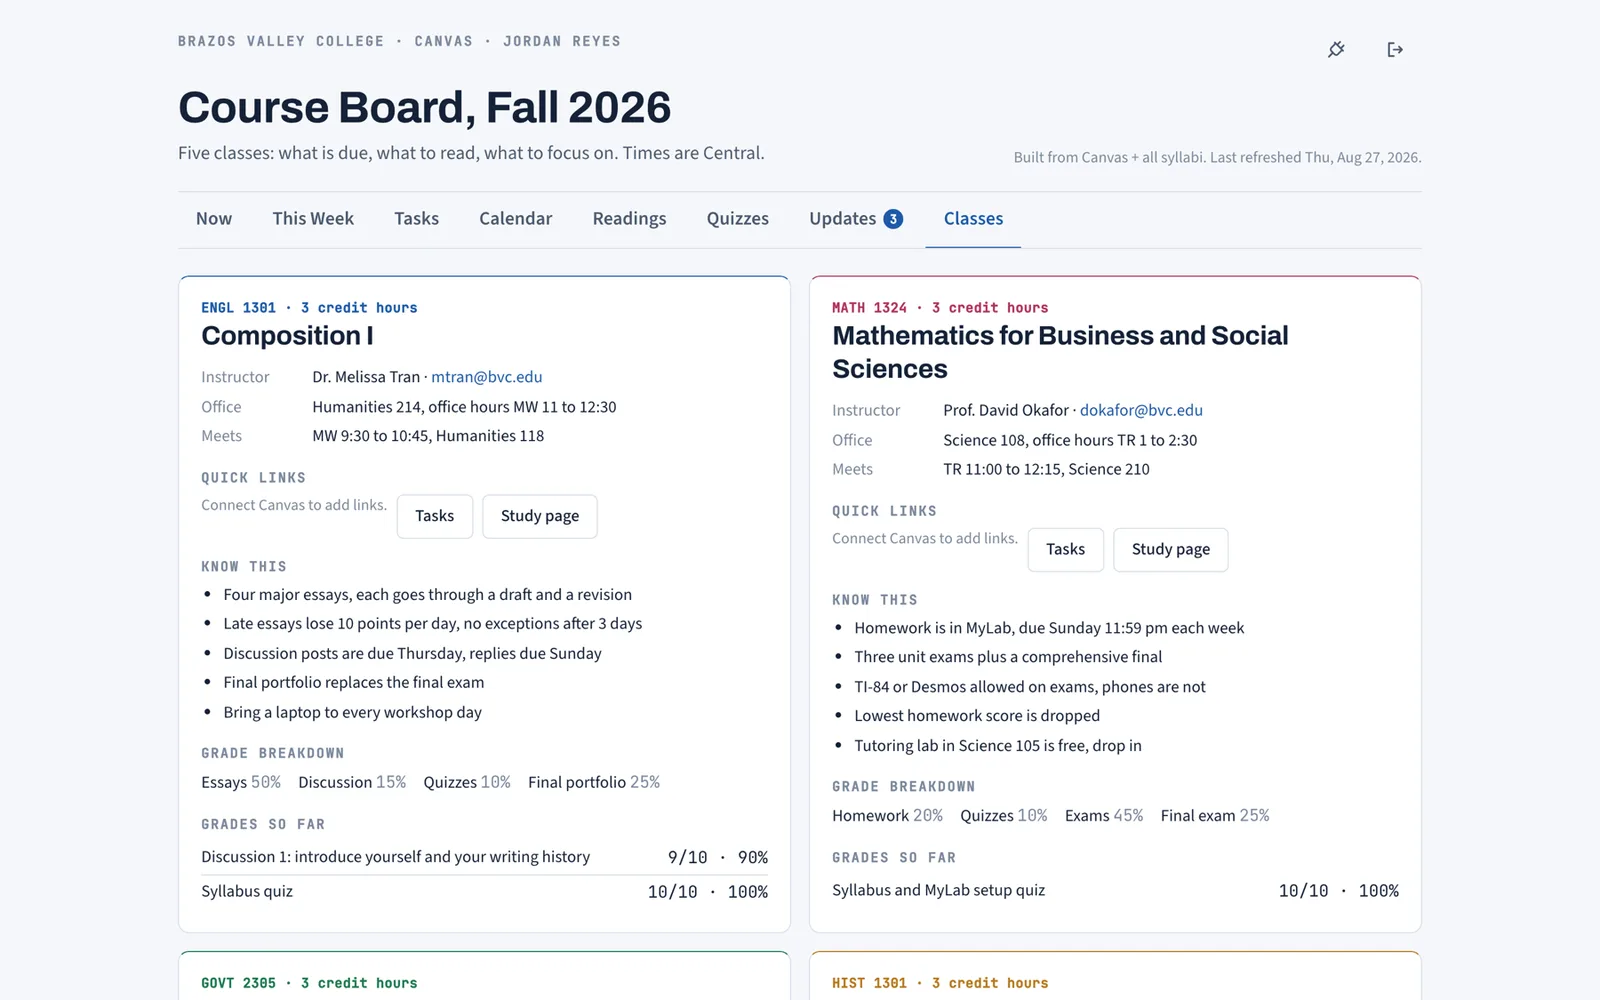This screenshot has height=1000, width=1600.
Task: Click 'Humanities 214, office hours MW 11 to 12:30'
Action: click(x=464, y=407)
